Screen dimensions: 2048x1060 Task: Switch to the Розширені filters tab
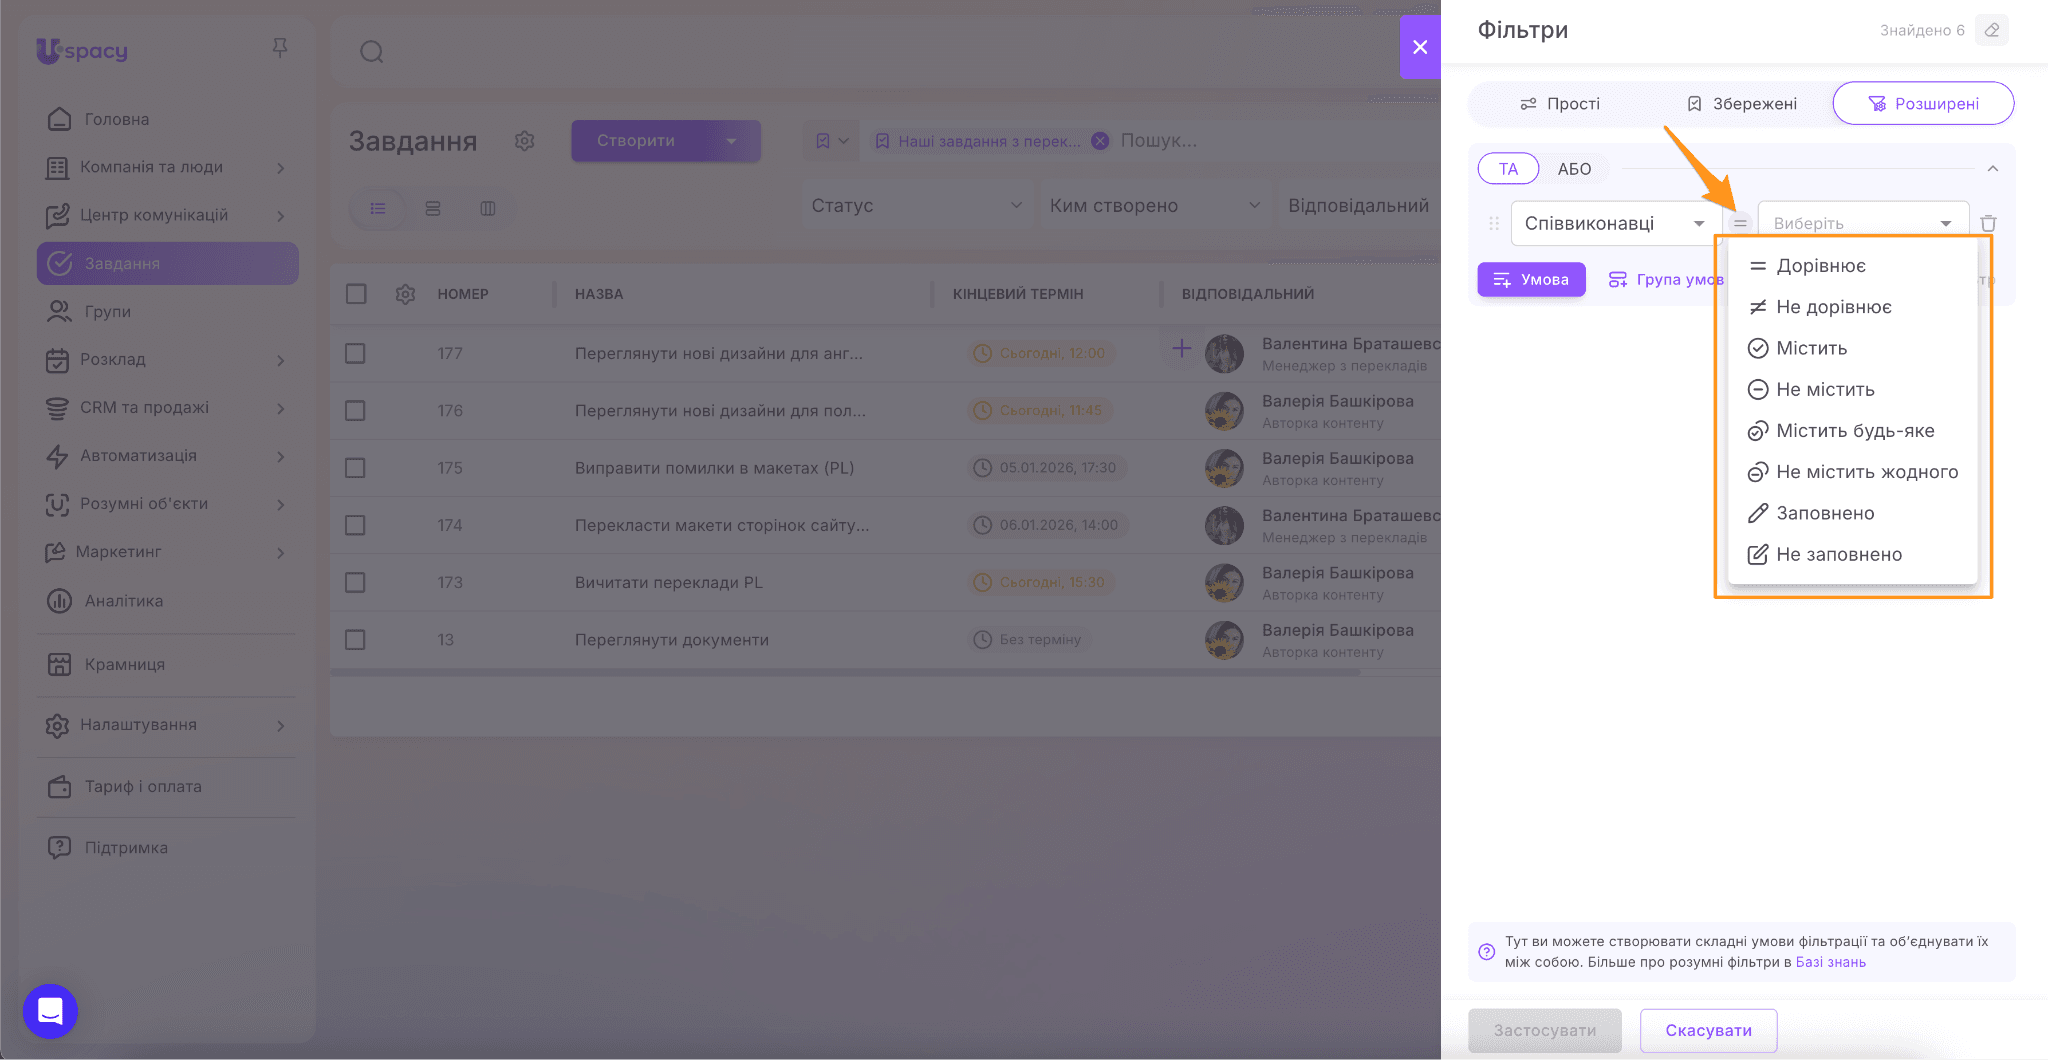tap(1923, 104)
